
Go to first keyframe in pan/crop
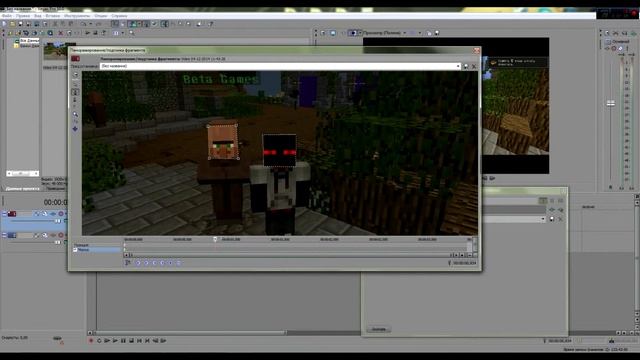(138, 263)
